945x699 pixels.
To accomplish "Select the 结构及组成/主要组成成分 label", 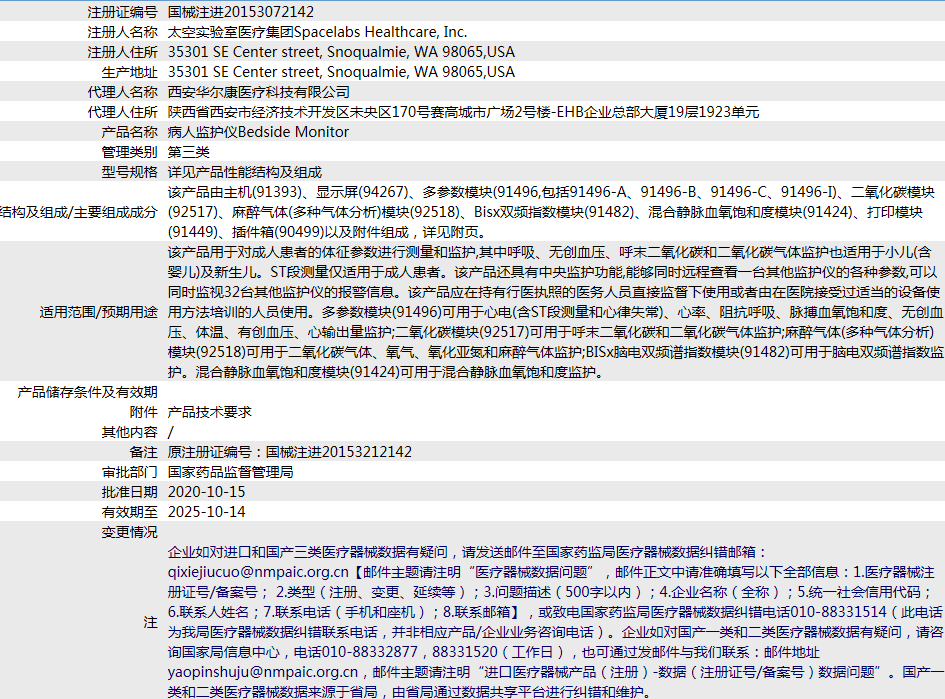I will 79,212.
